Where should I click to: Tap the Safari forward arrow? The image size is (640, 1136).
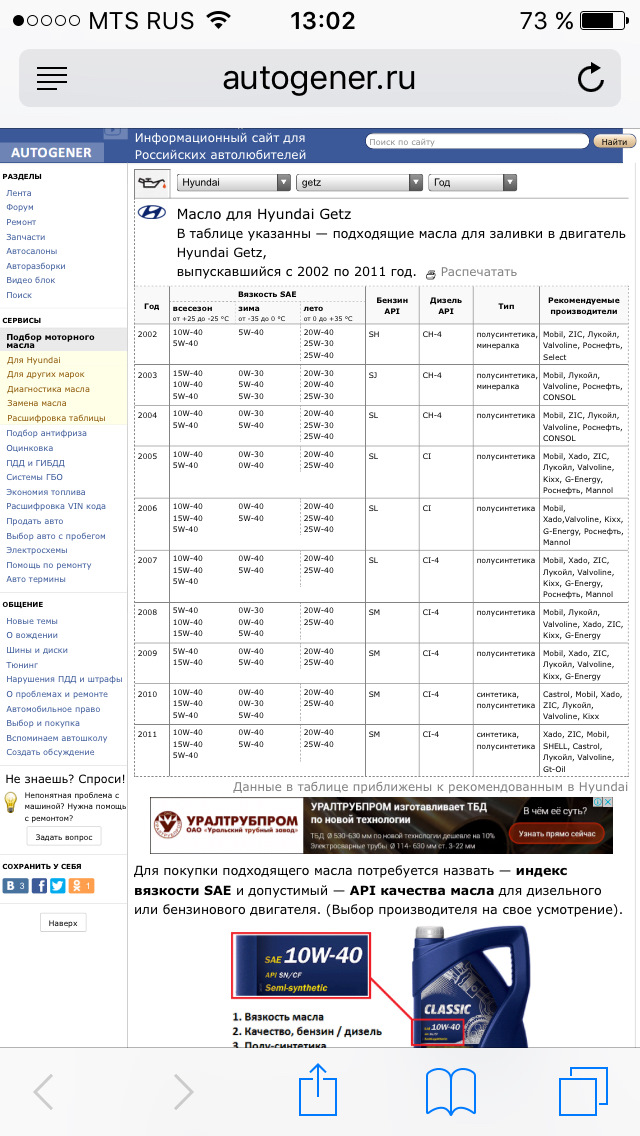pyautogui.click(x=183, y=1092)
